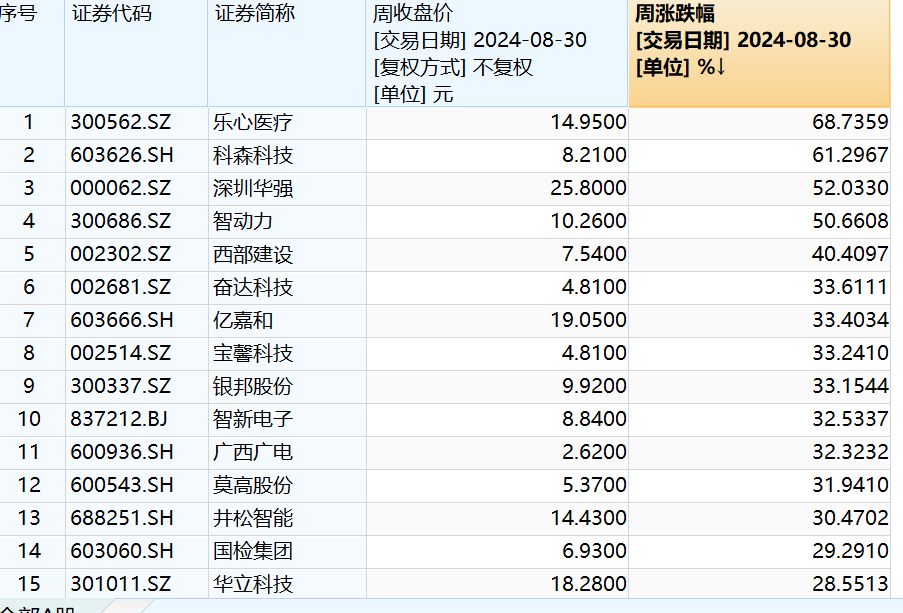Select stock code 300562.SZ
903x613 pixels.
[121, 122]
